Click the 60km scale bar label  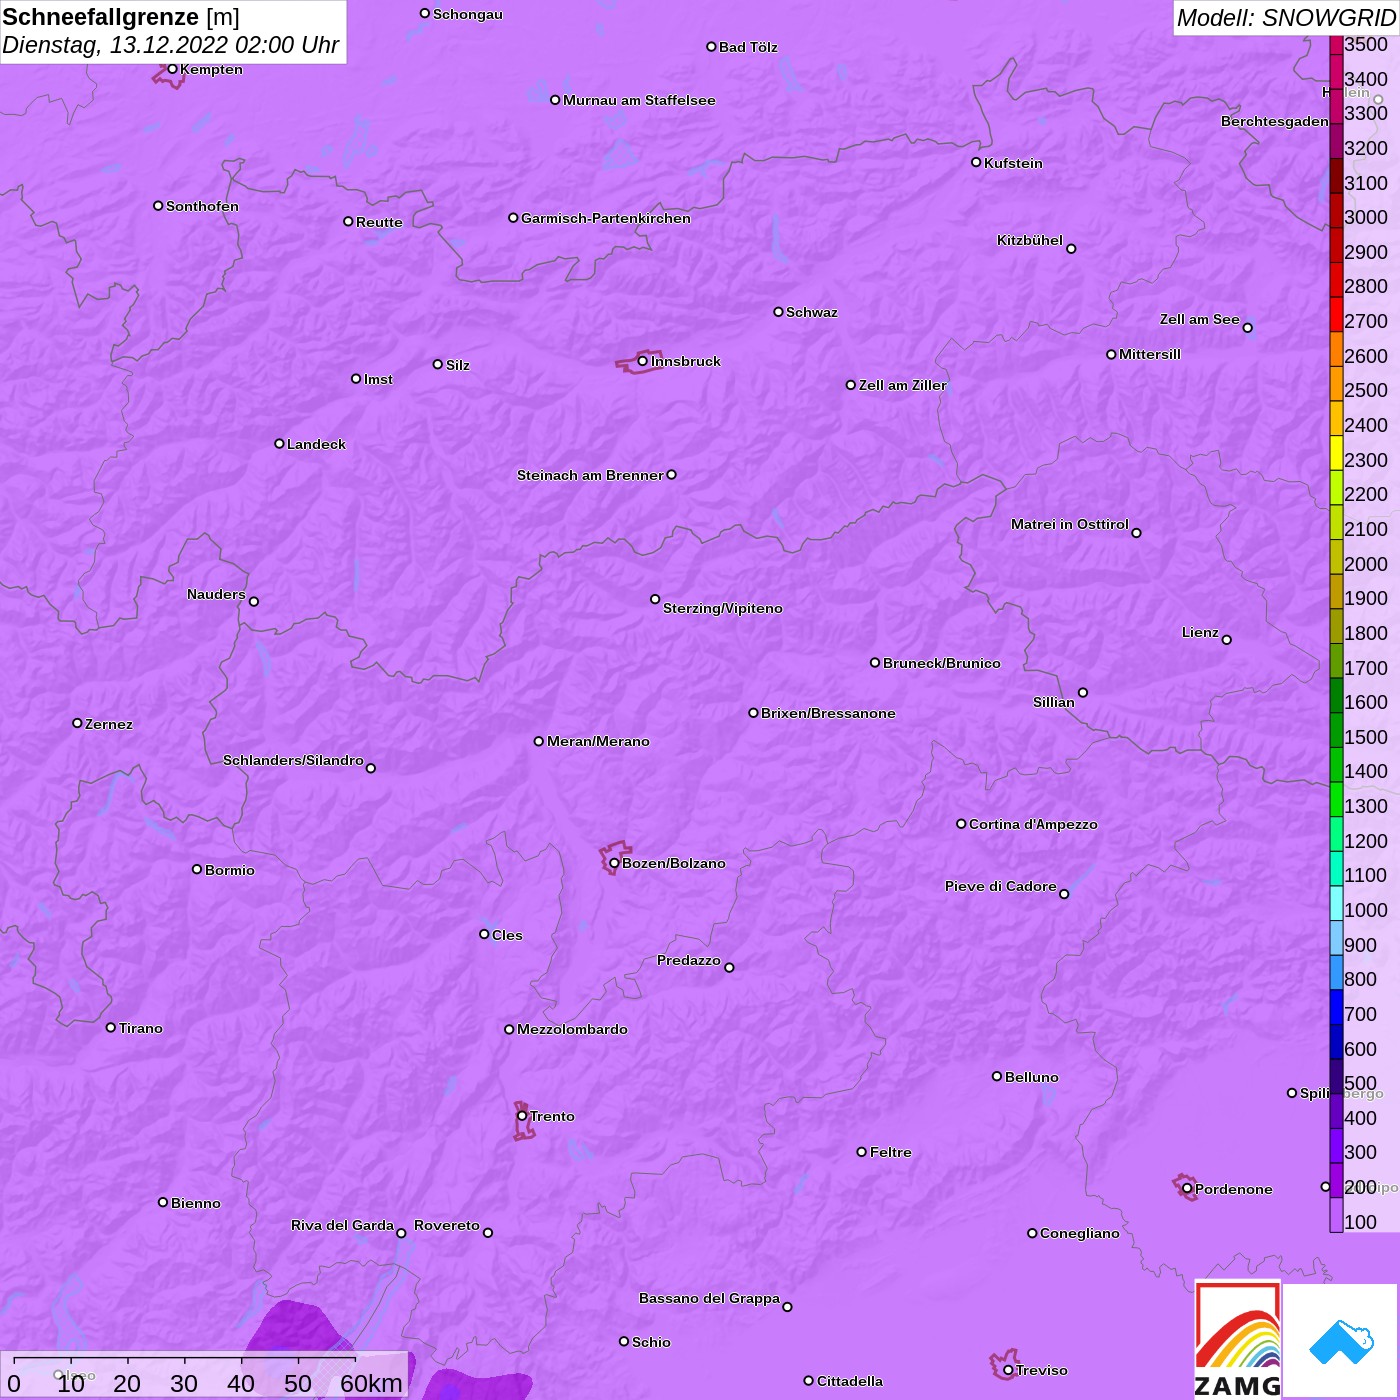(371, 1383)
